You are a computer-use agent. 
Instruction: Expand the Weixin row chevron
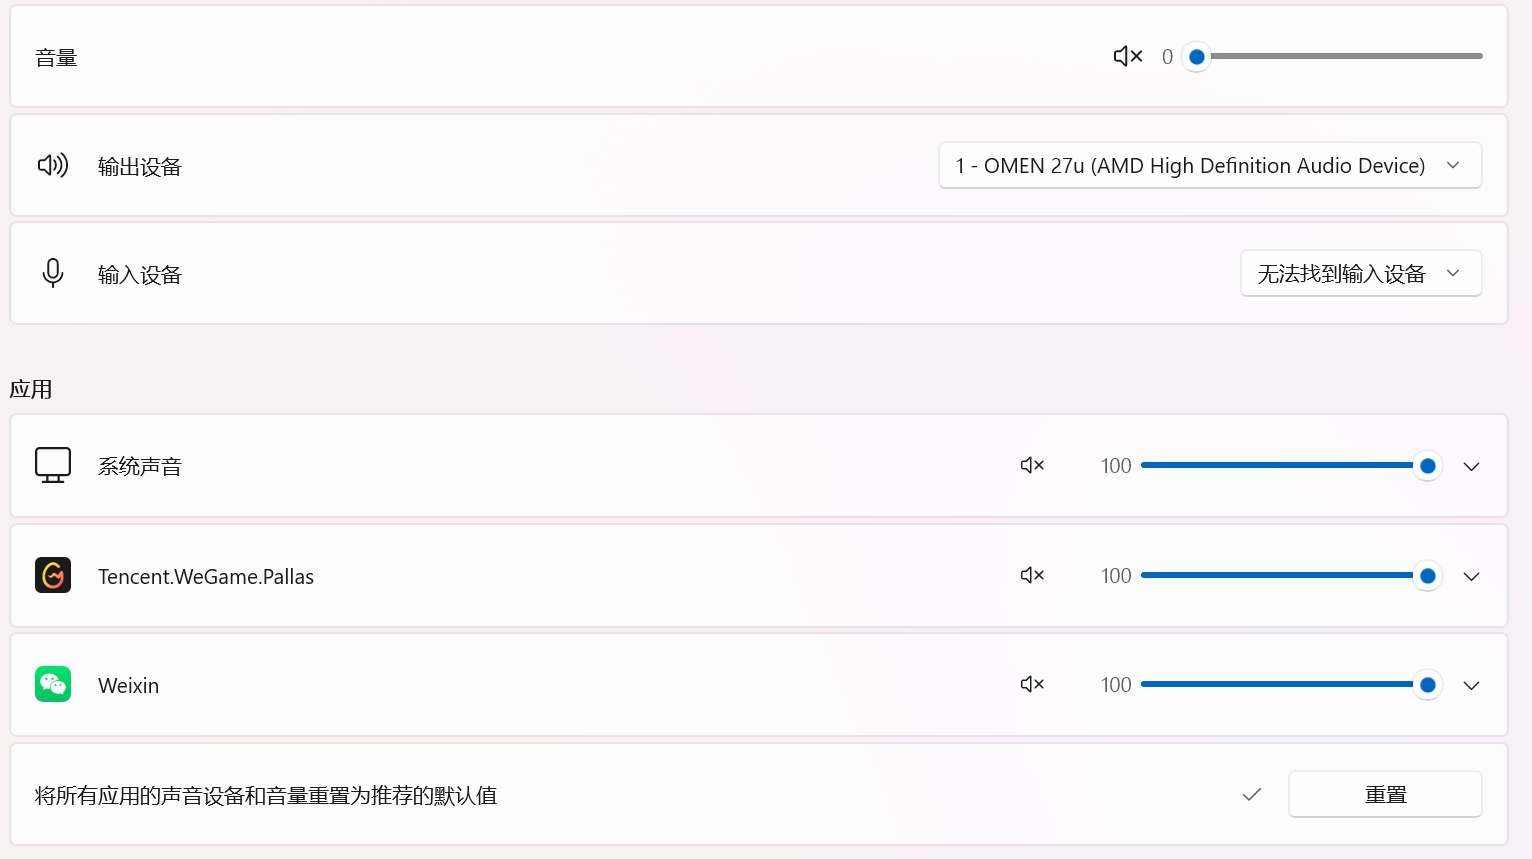pyautogui.click(x=1471, y=685)
